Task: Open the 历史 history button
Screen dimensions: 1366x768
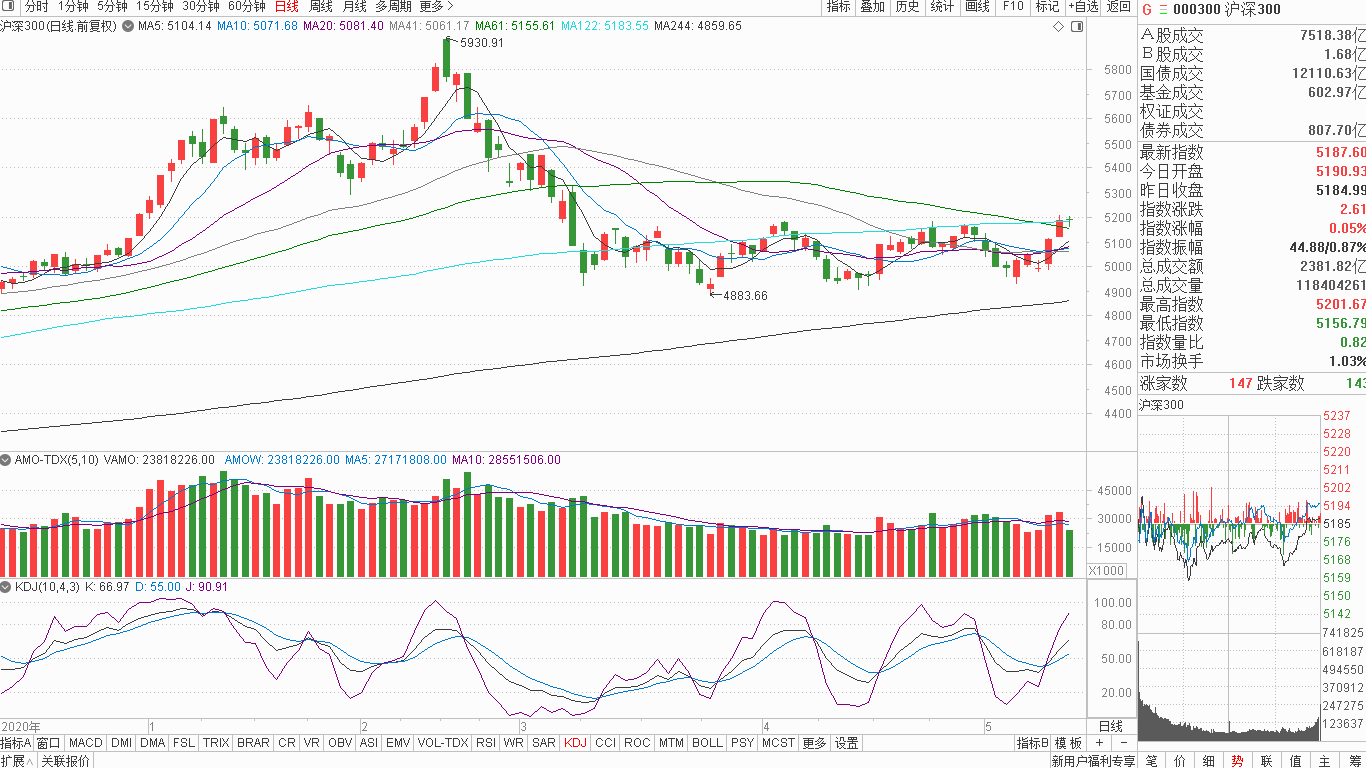Action: click(x=907, y=7)
